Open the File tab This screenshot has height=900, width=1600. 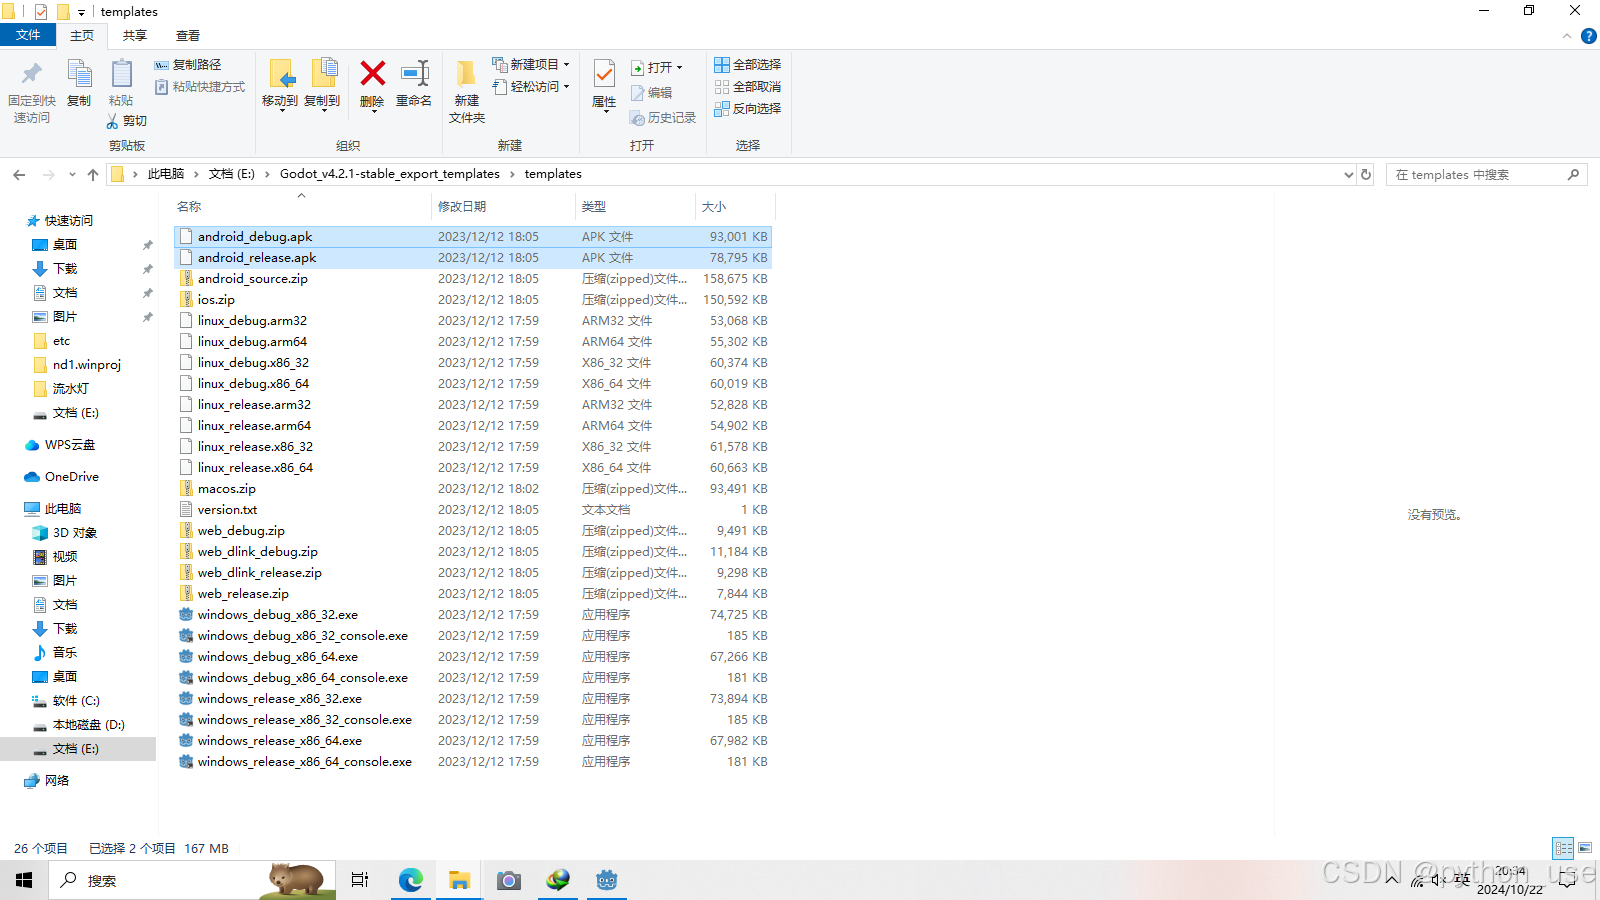click(28, 35)
